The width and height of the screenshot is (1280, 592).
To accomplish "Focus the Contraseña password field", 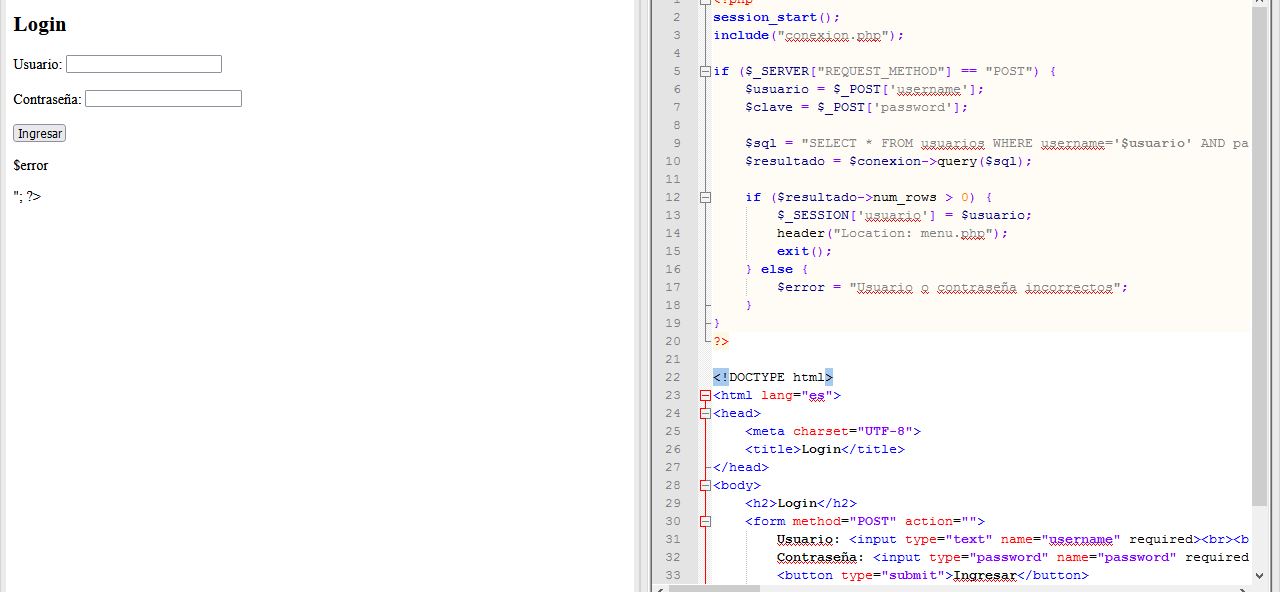I will point(163,98).
